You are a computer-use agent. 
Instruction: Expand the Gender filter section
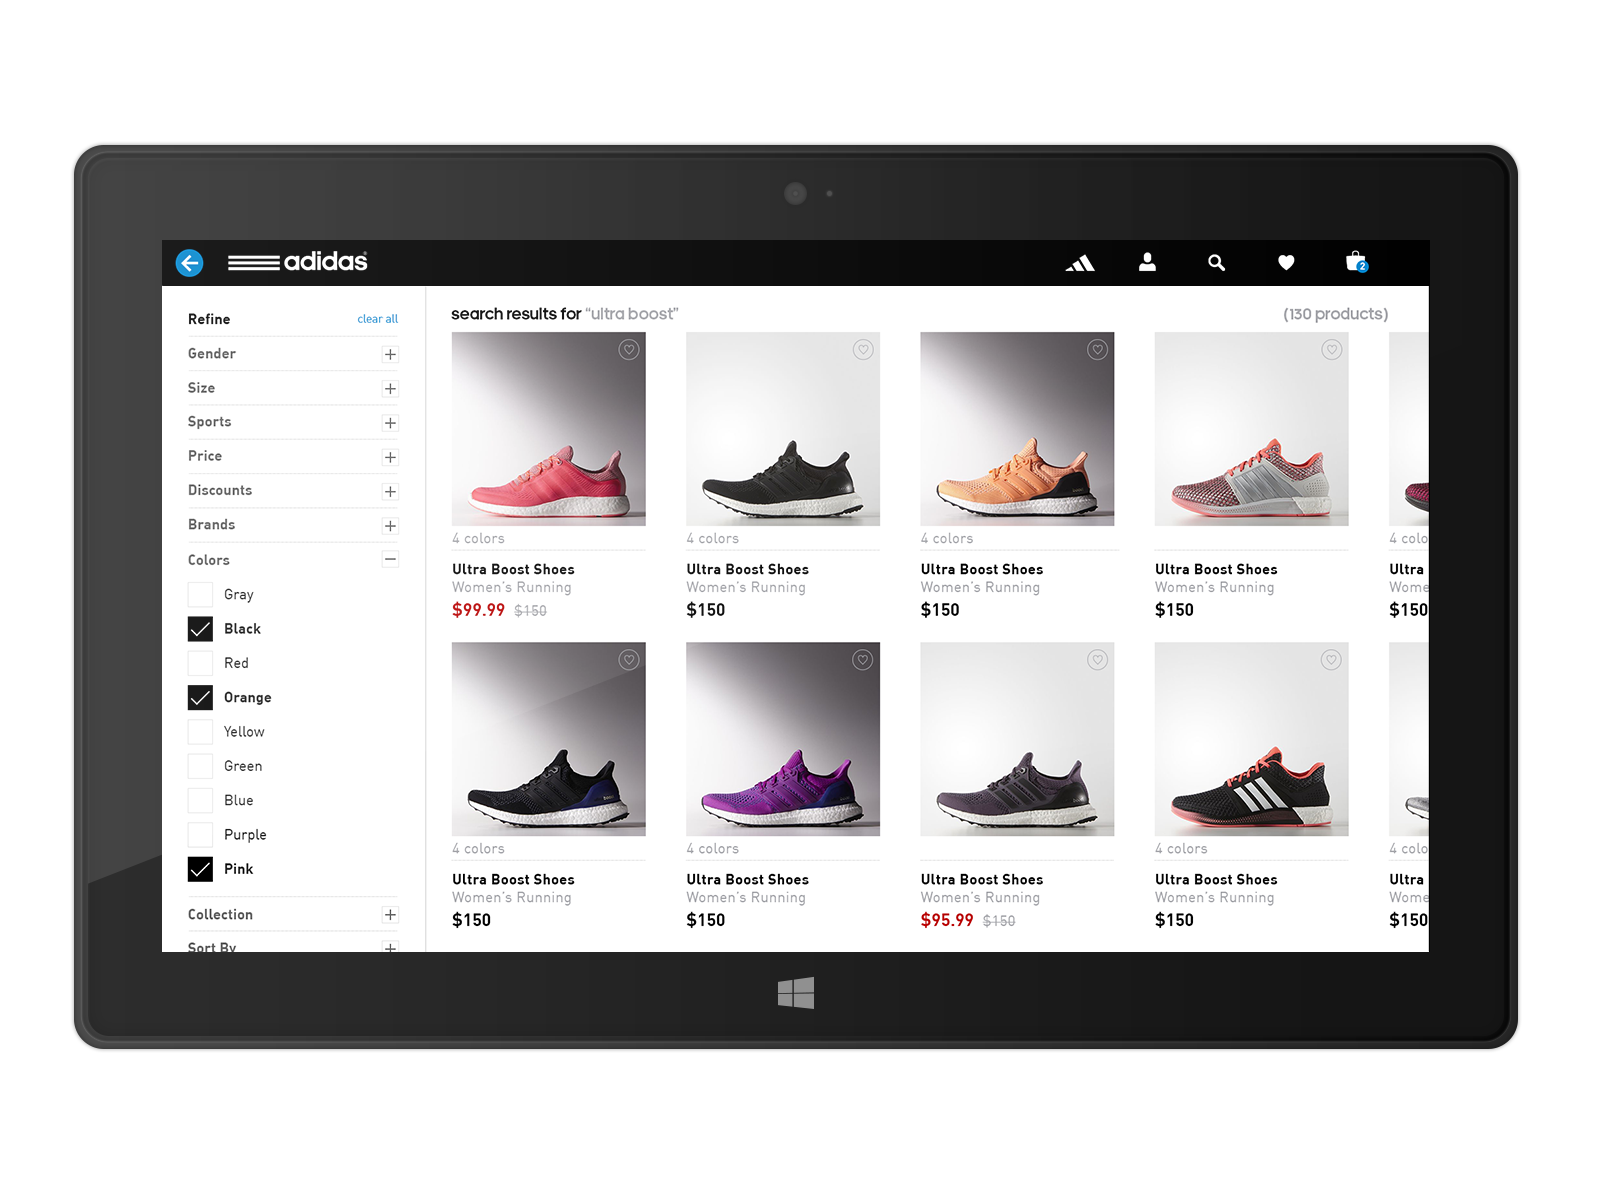[x=390, y=354]
